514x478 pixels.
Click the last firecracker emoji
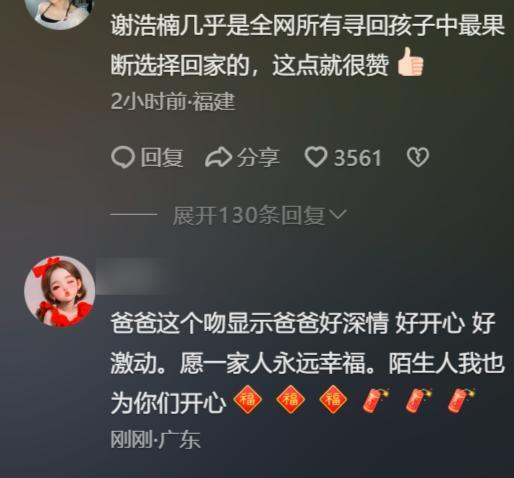coord(461,400)
